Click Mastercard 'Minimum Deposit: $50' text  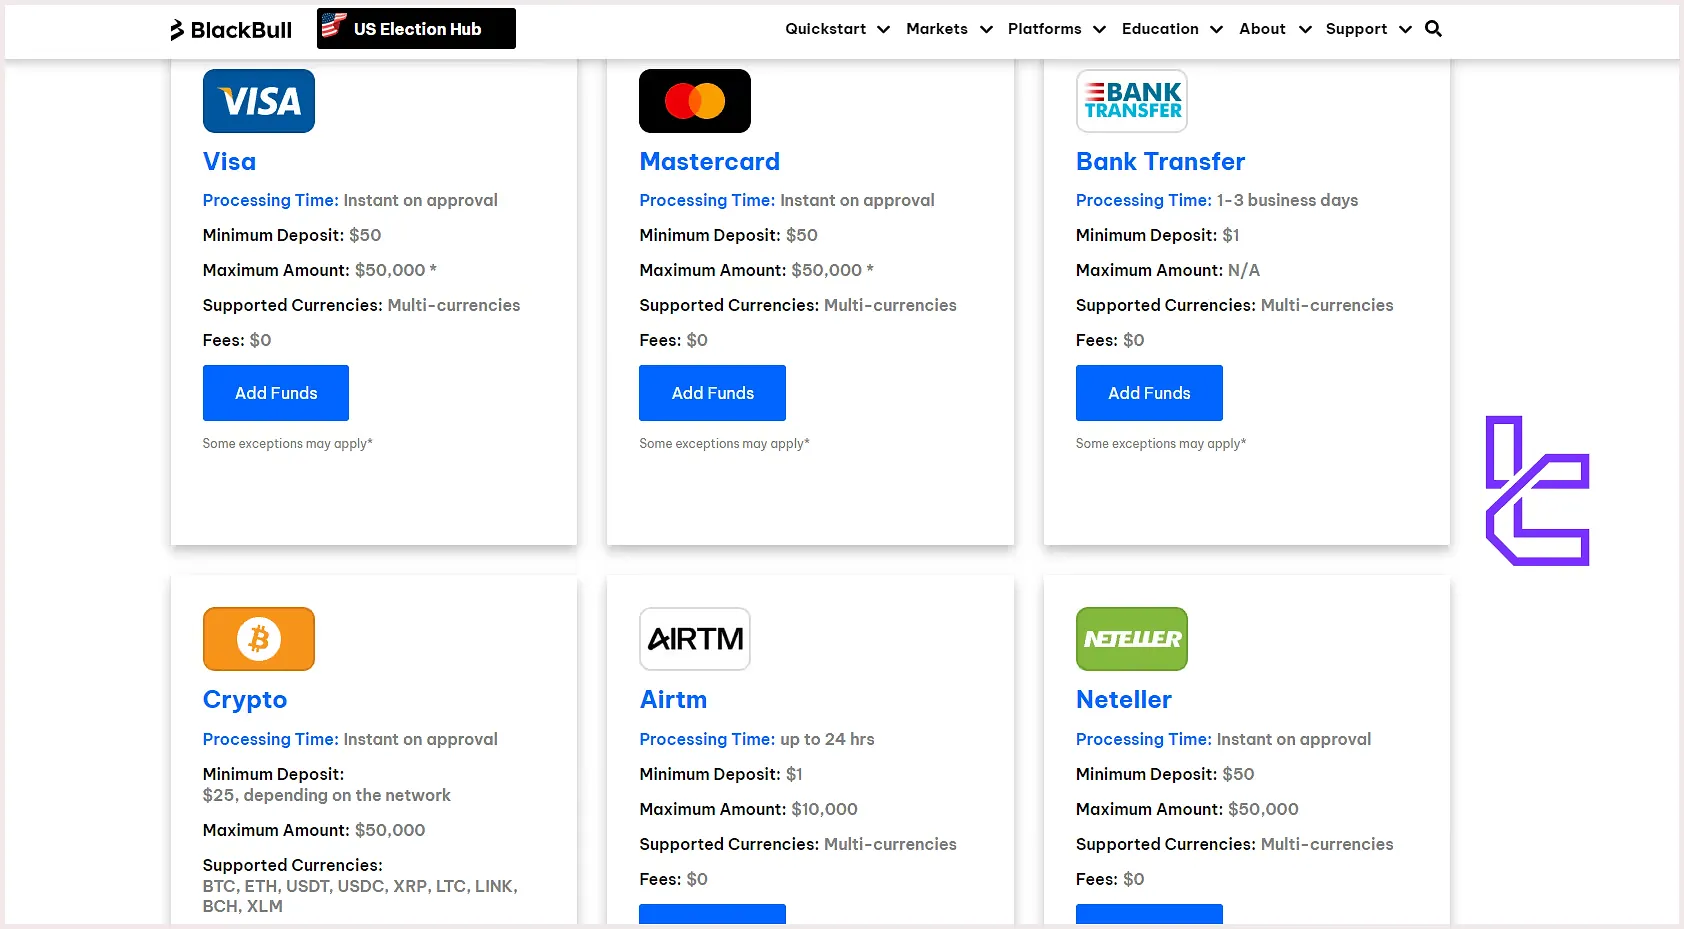(x=728, y=235)
